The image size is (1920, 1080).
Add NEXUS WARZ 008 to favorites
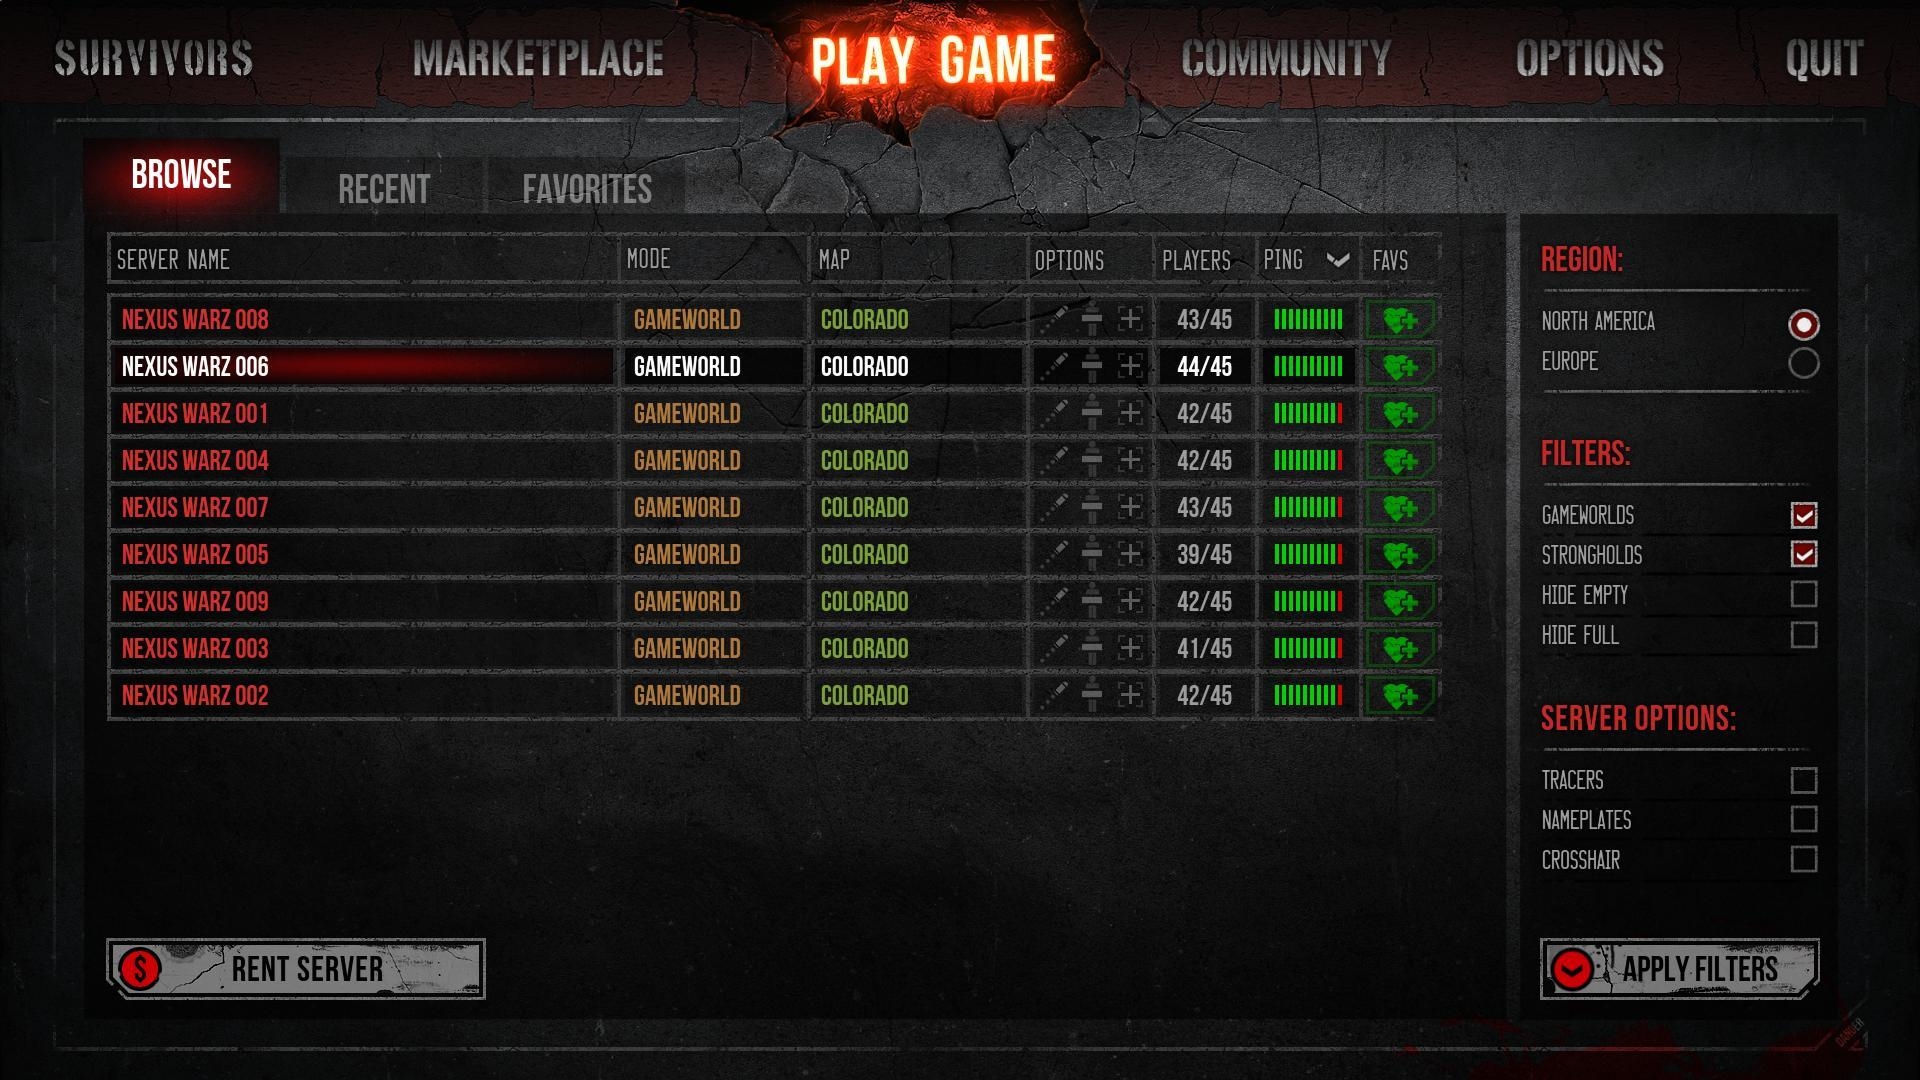click(1400, 320)
